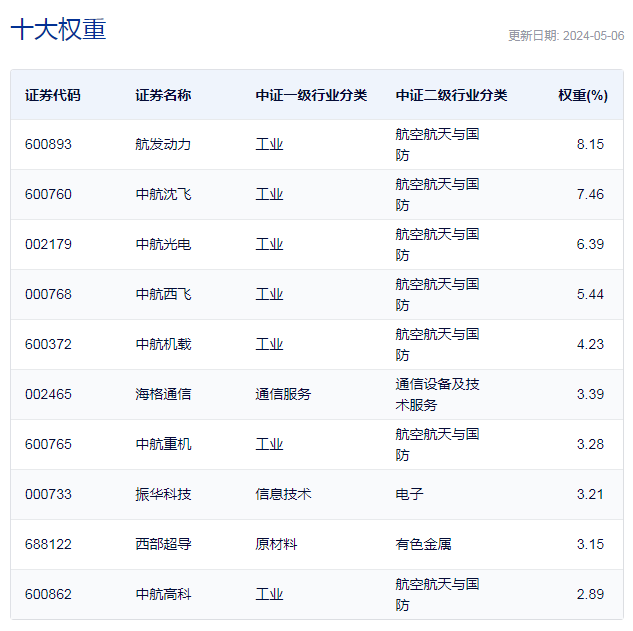
Task: Click weight value 7.46
Action: click(x=590, y=194)
